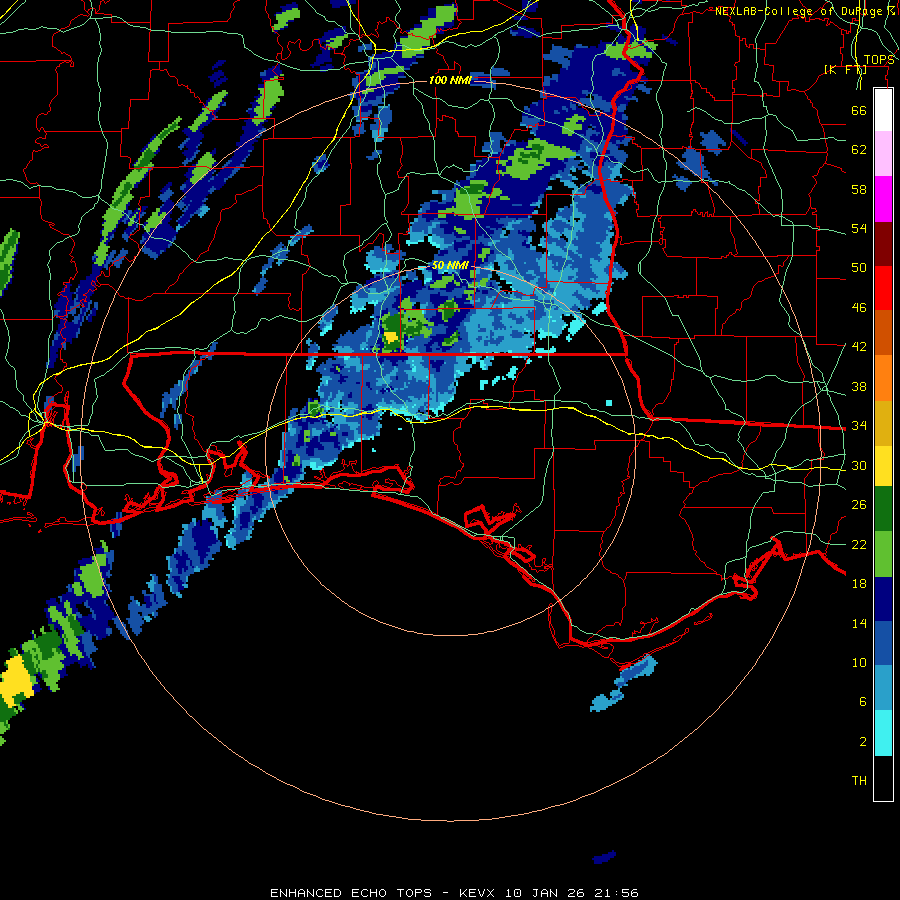Click the 10 value on the scale
This screenshot has height=900, width=900.
859,663
